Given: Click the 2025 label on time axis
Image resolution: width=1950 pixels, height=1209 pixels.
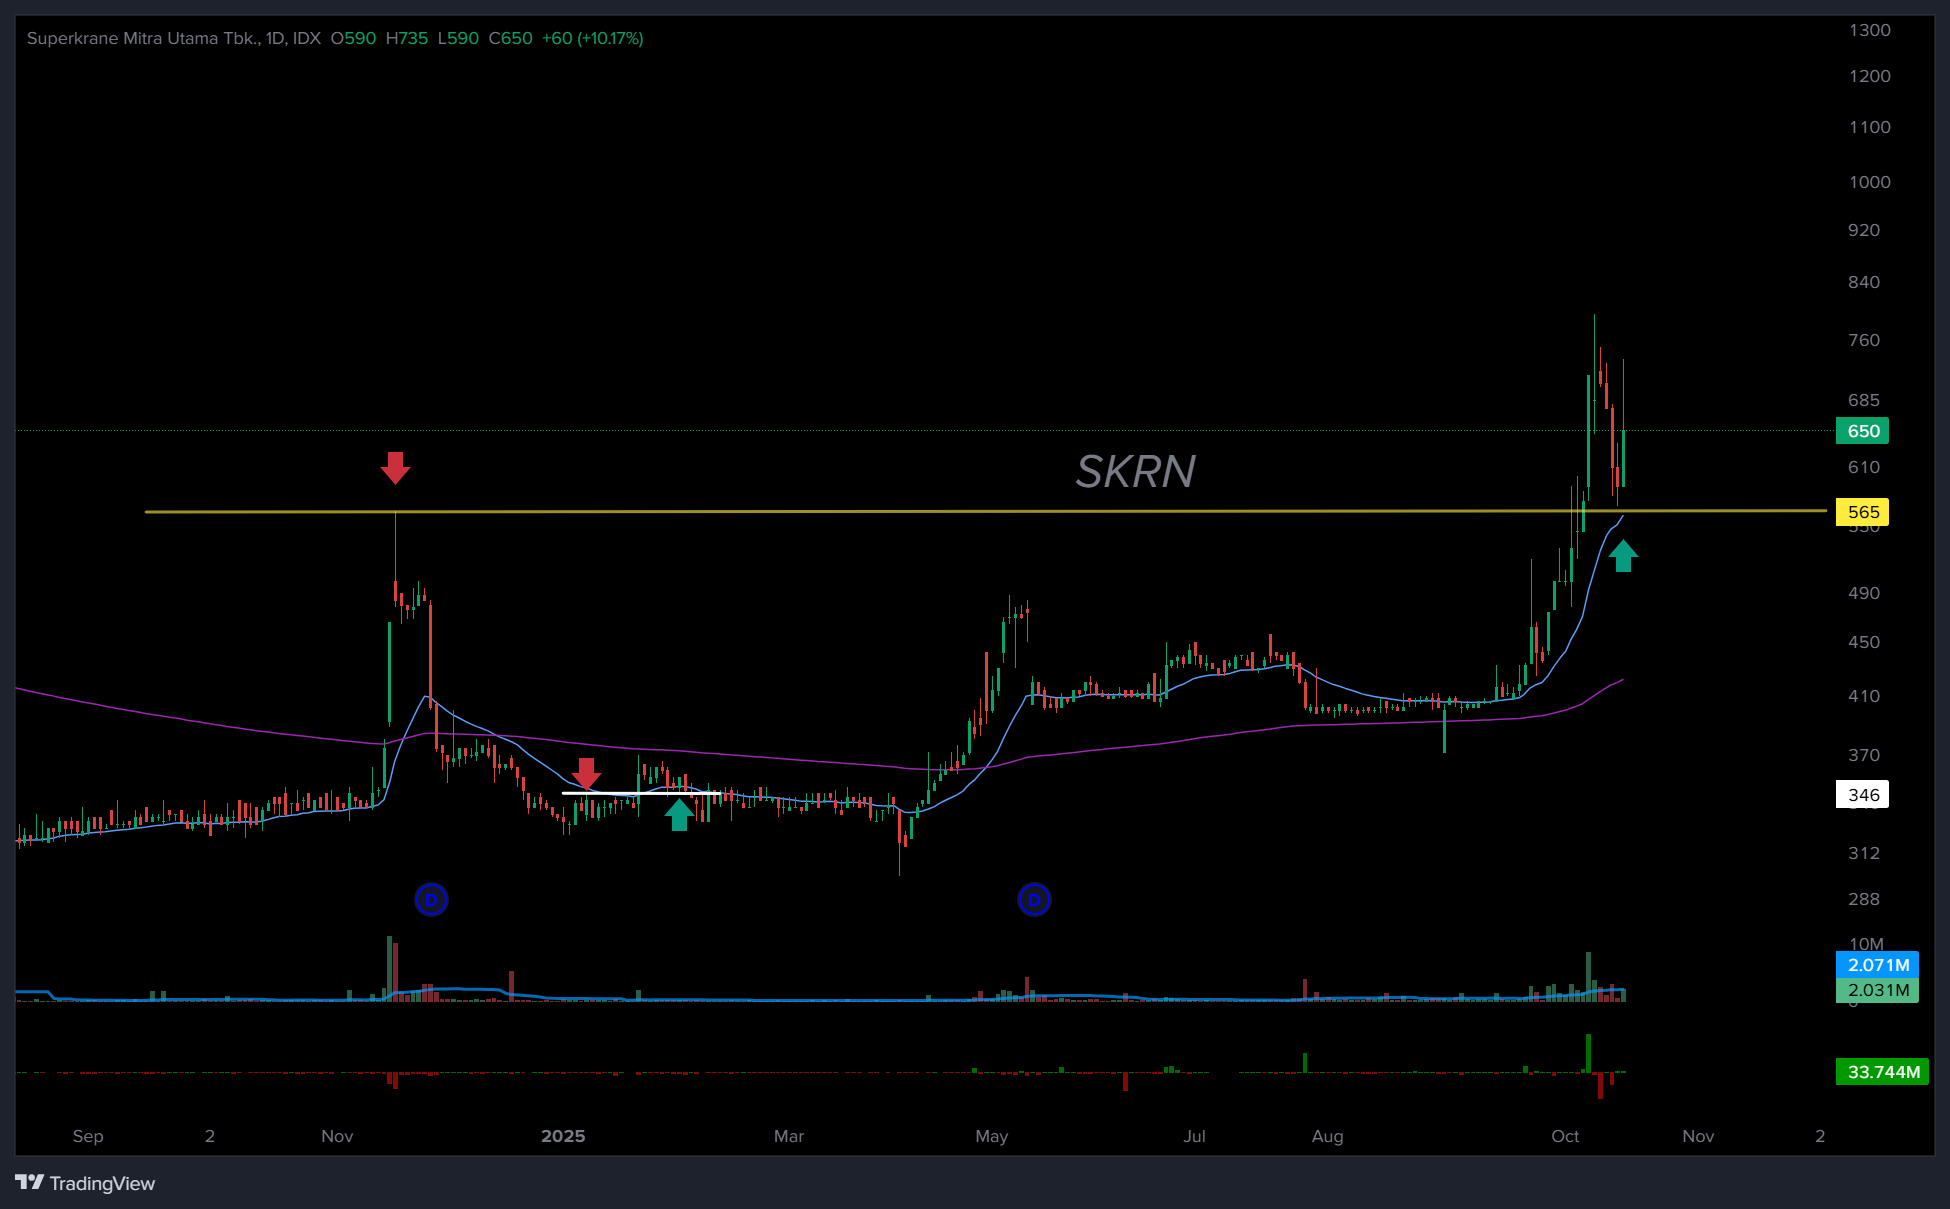Looking at the screenshot, I should [563, 1136].
